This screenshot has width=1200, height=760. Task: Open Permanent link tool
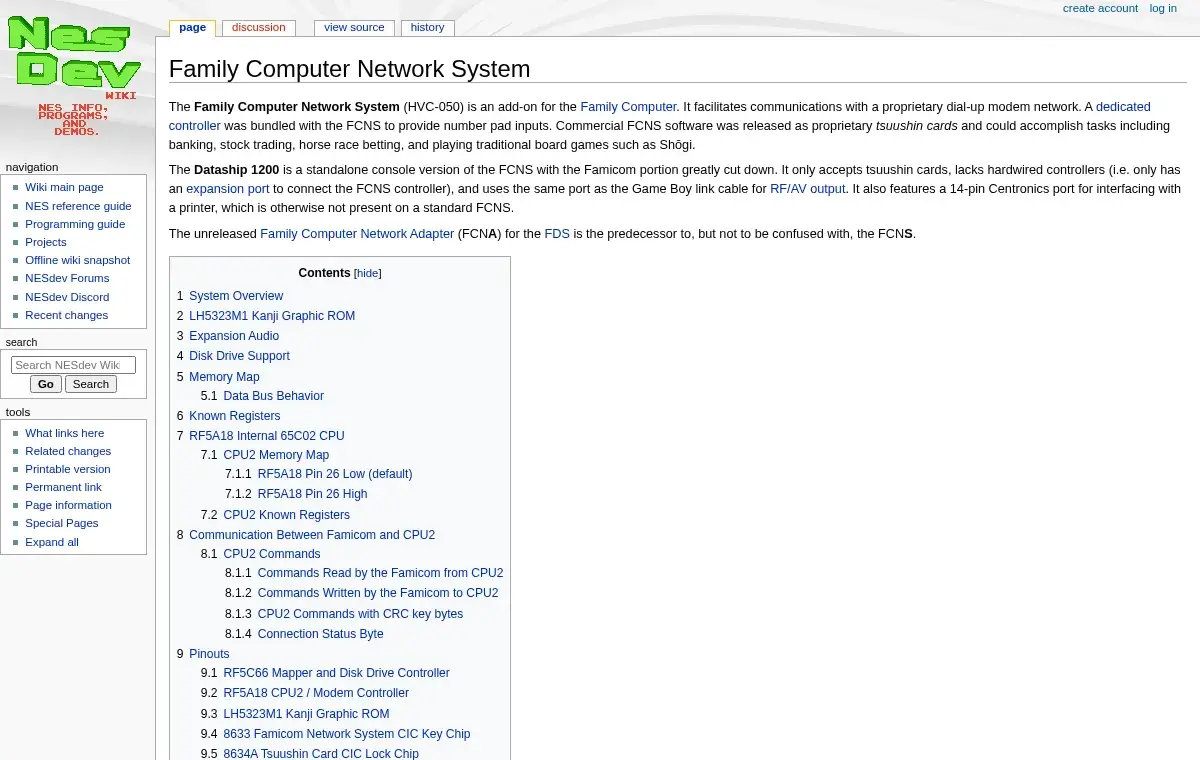(63, 487)
